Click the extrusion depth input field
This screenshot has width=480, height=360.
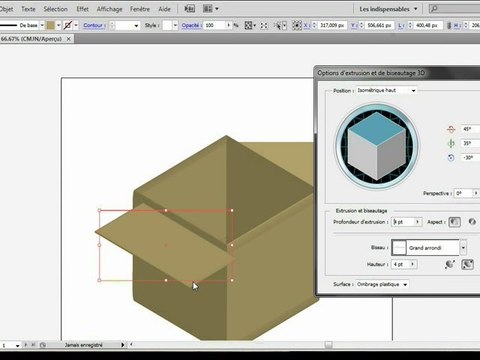tap(403, 222)
